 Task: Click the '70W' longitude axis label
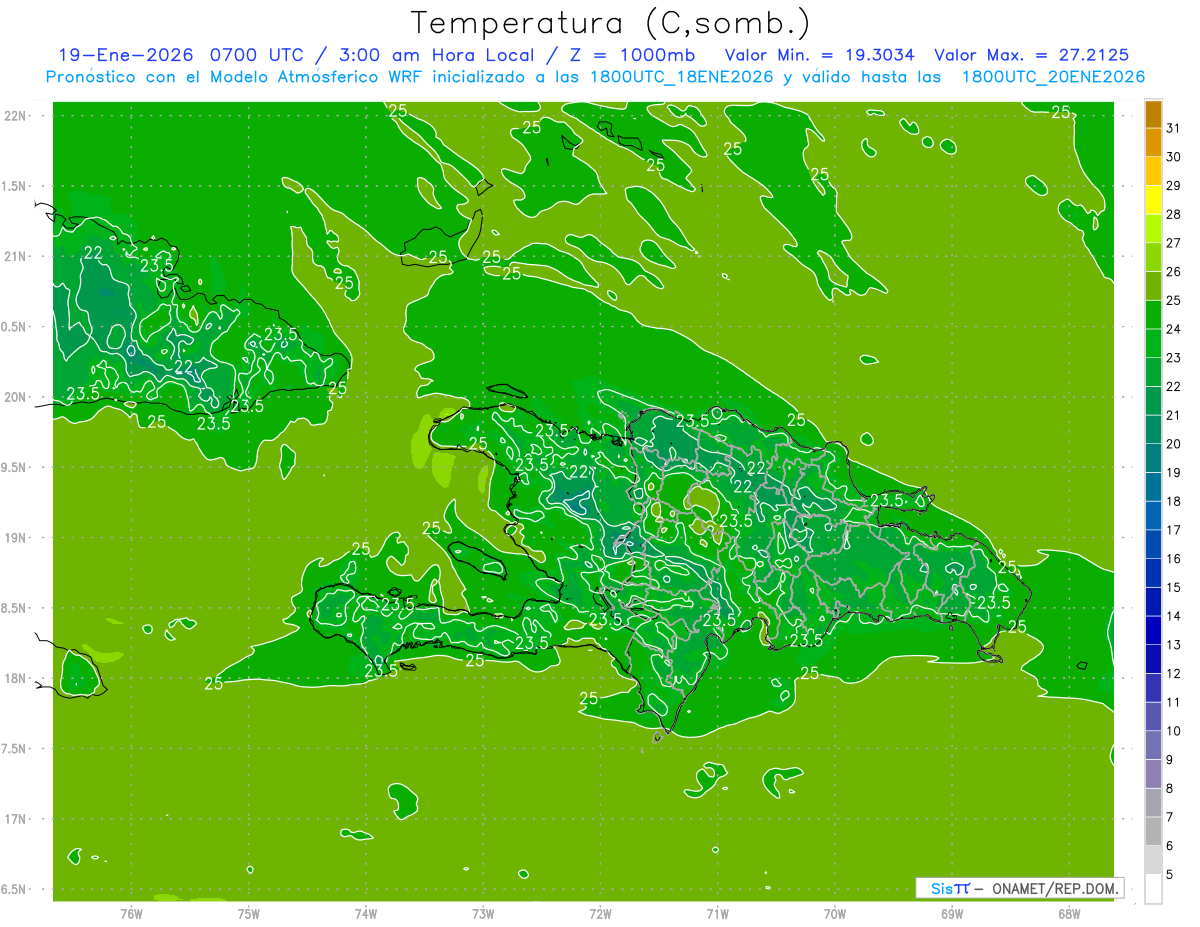(835, 913)
